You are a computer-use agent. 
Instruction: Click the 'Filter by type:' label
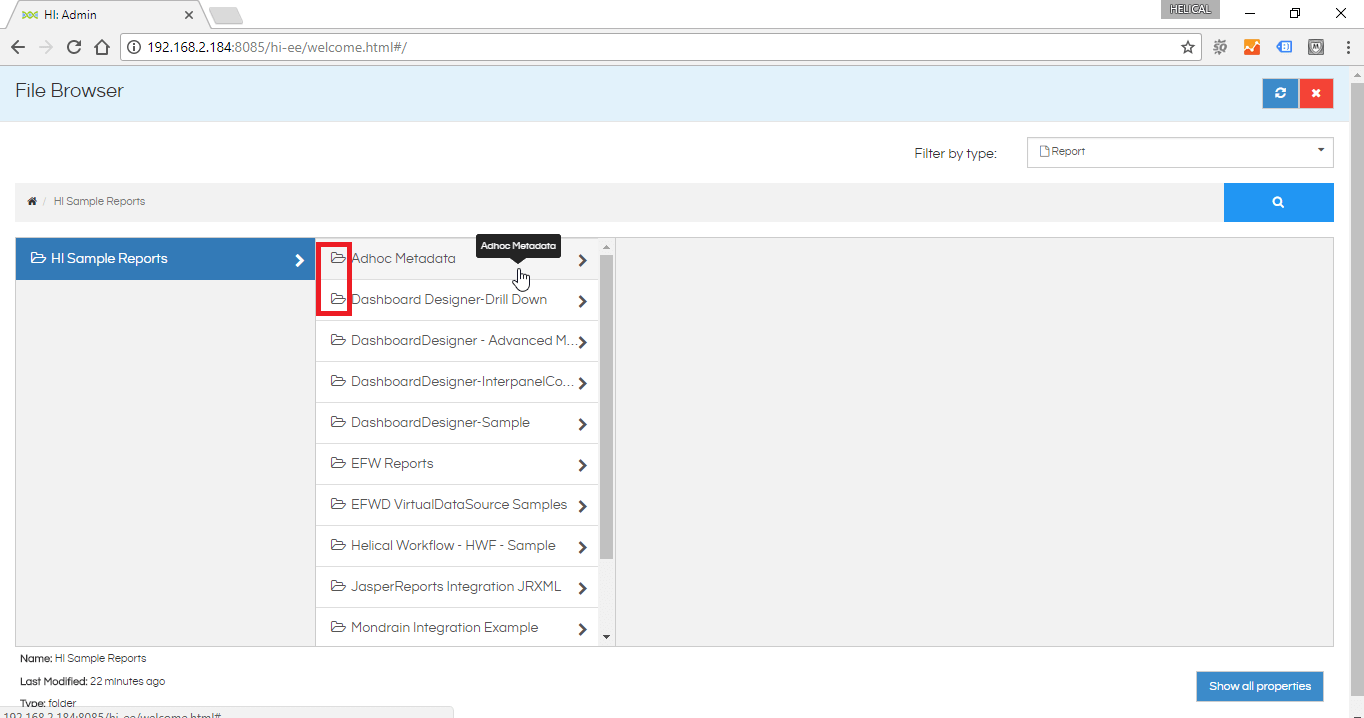tap(955, 153)
